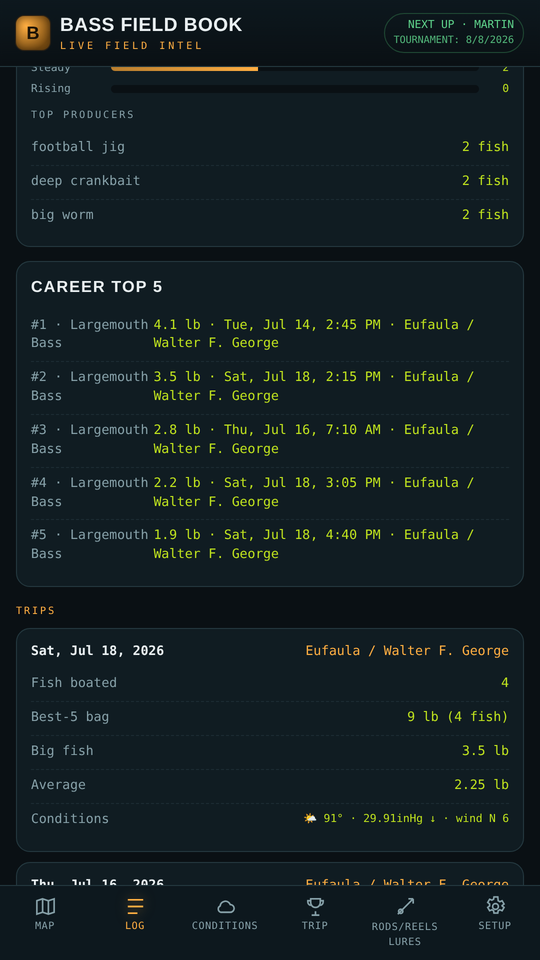Click the sun-cloud weather icon

point(310,819)
